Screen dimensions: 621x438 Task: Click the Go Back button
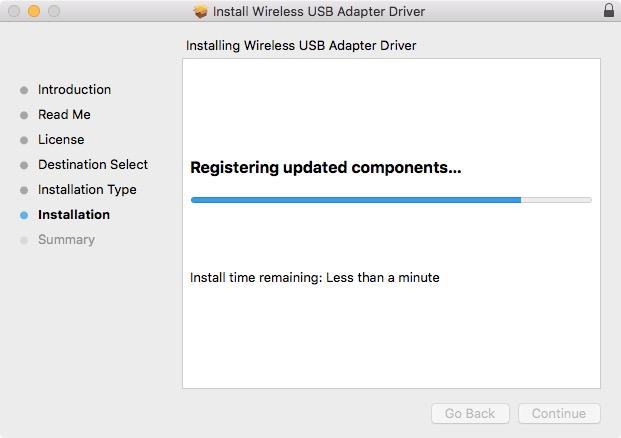pyautogui.click(x=470, y=413)
